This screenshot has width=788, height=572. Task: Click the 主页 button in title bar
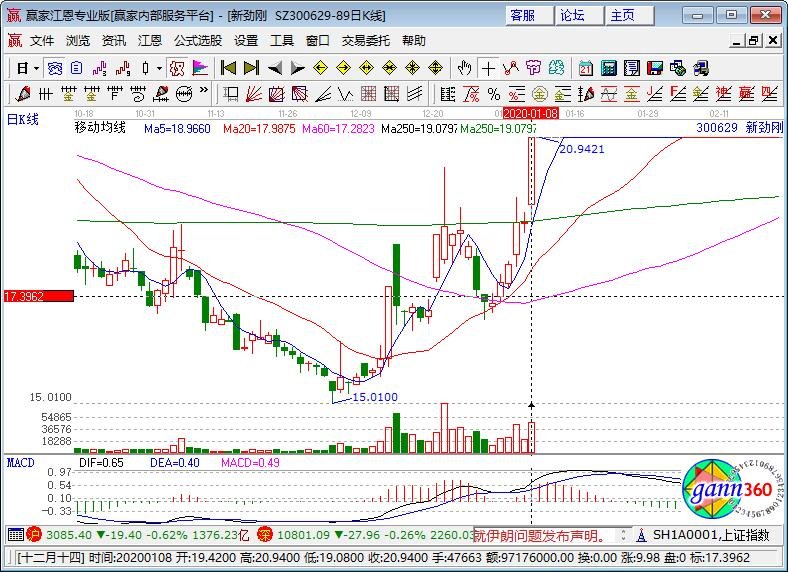click(x=630, y=16)
